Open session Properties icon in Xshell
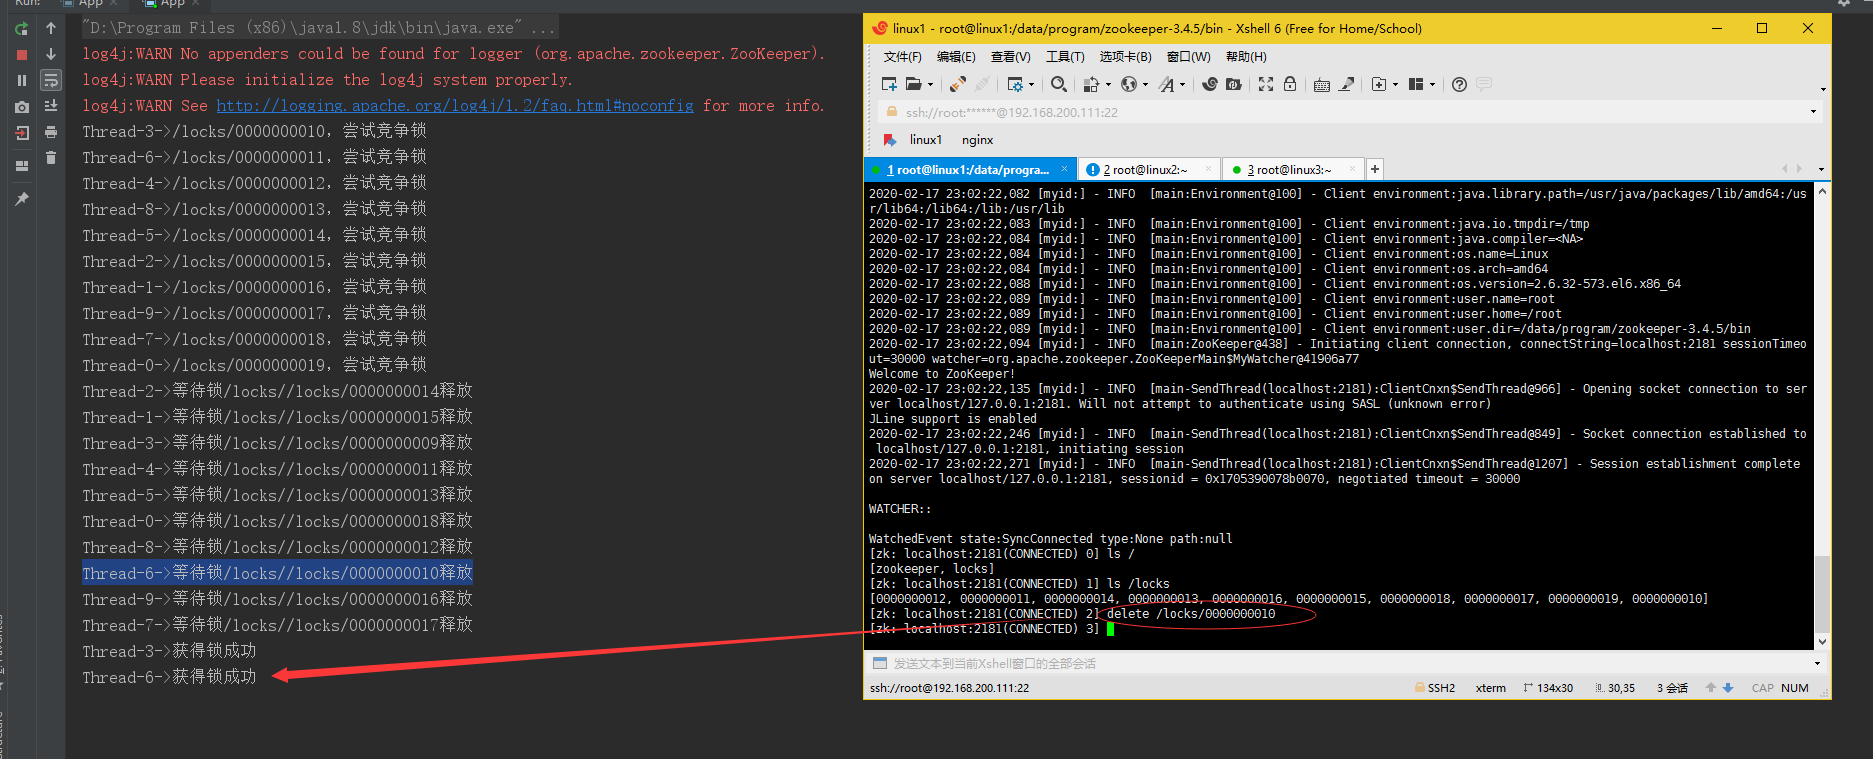This screenshot has width=1873, height=759. point(1016,84)
